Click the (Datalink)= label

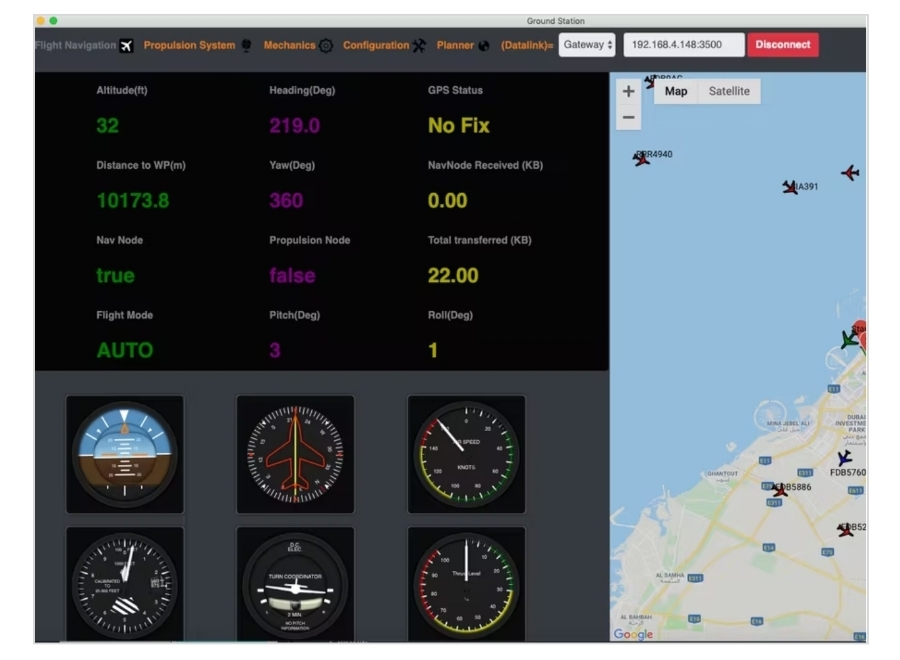click(527, 45)
